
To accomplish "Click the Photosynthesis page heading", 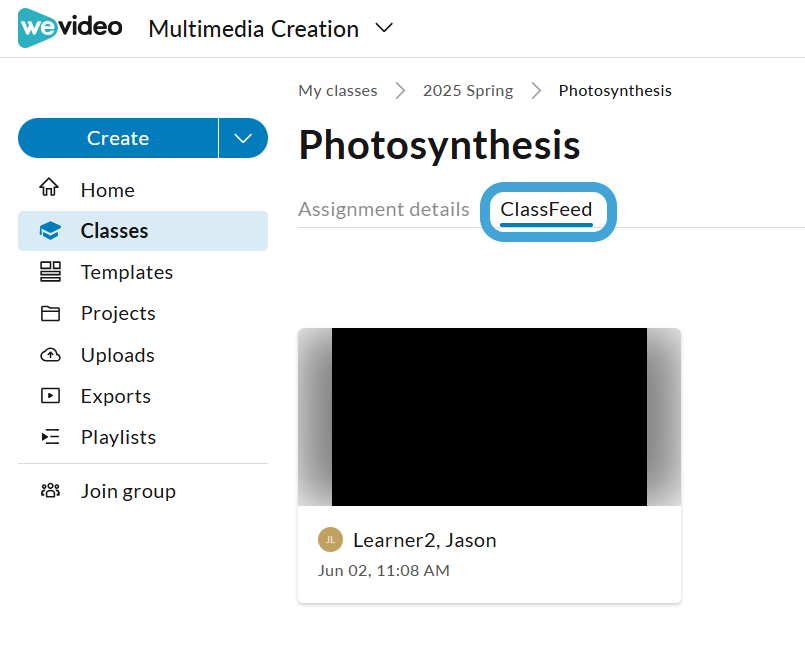I will coord(439,145).
